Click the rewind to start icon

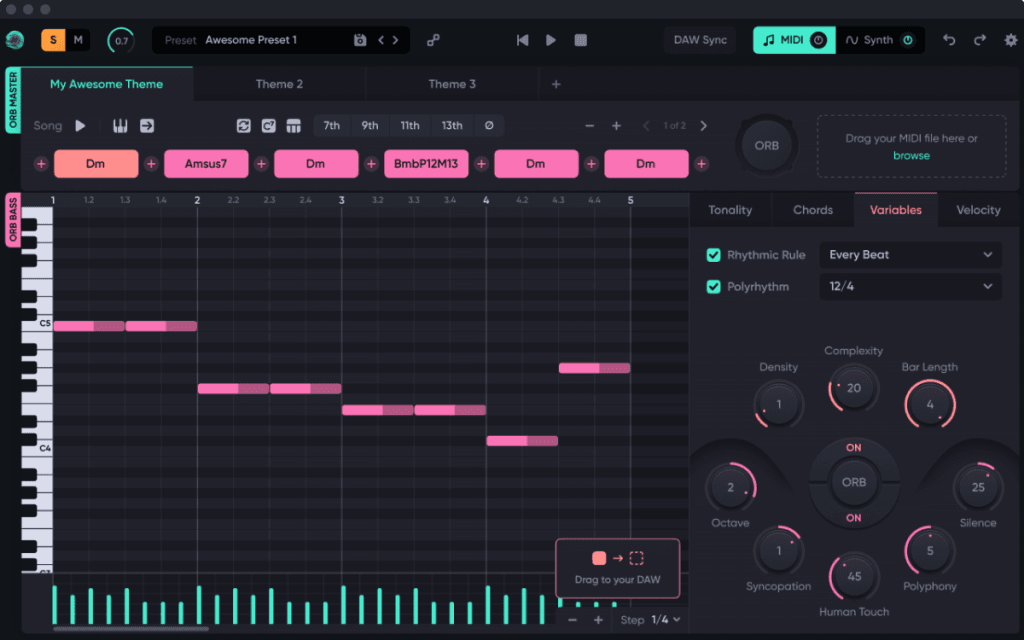pos(522,40)
